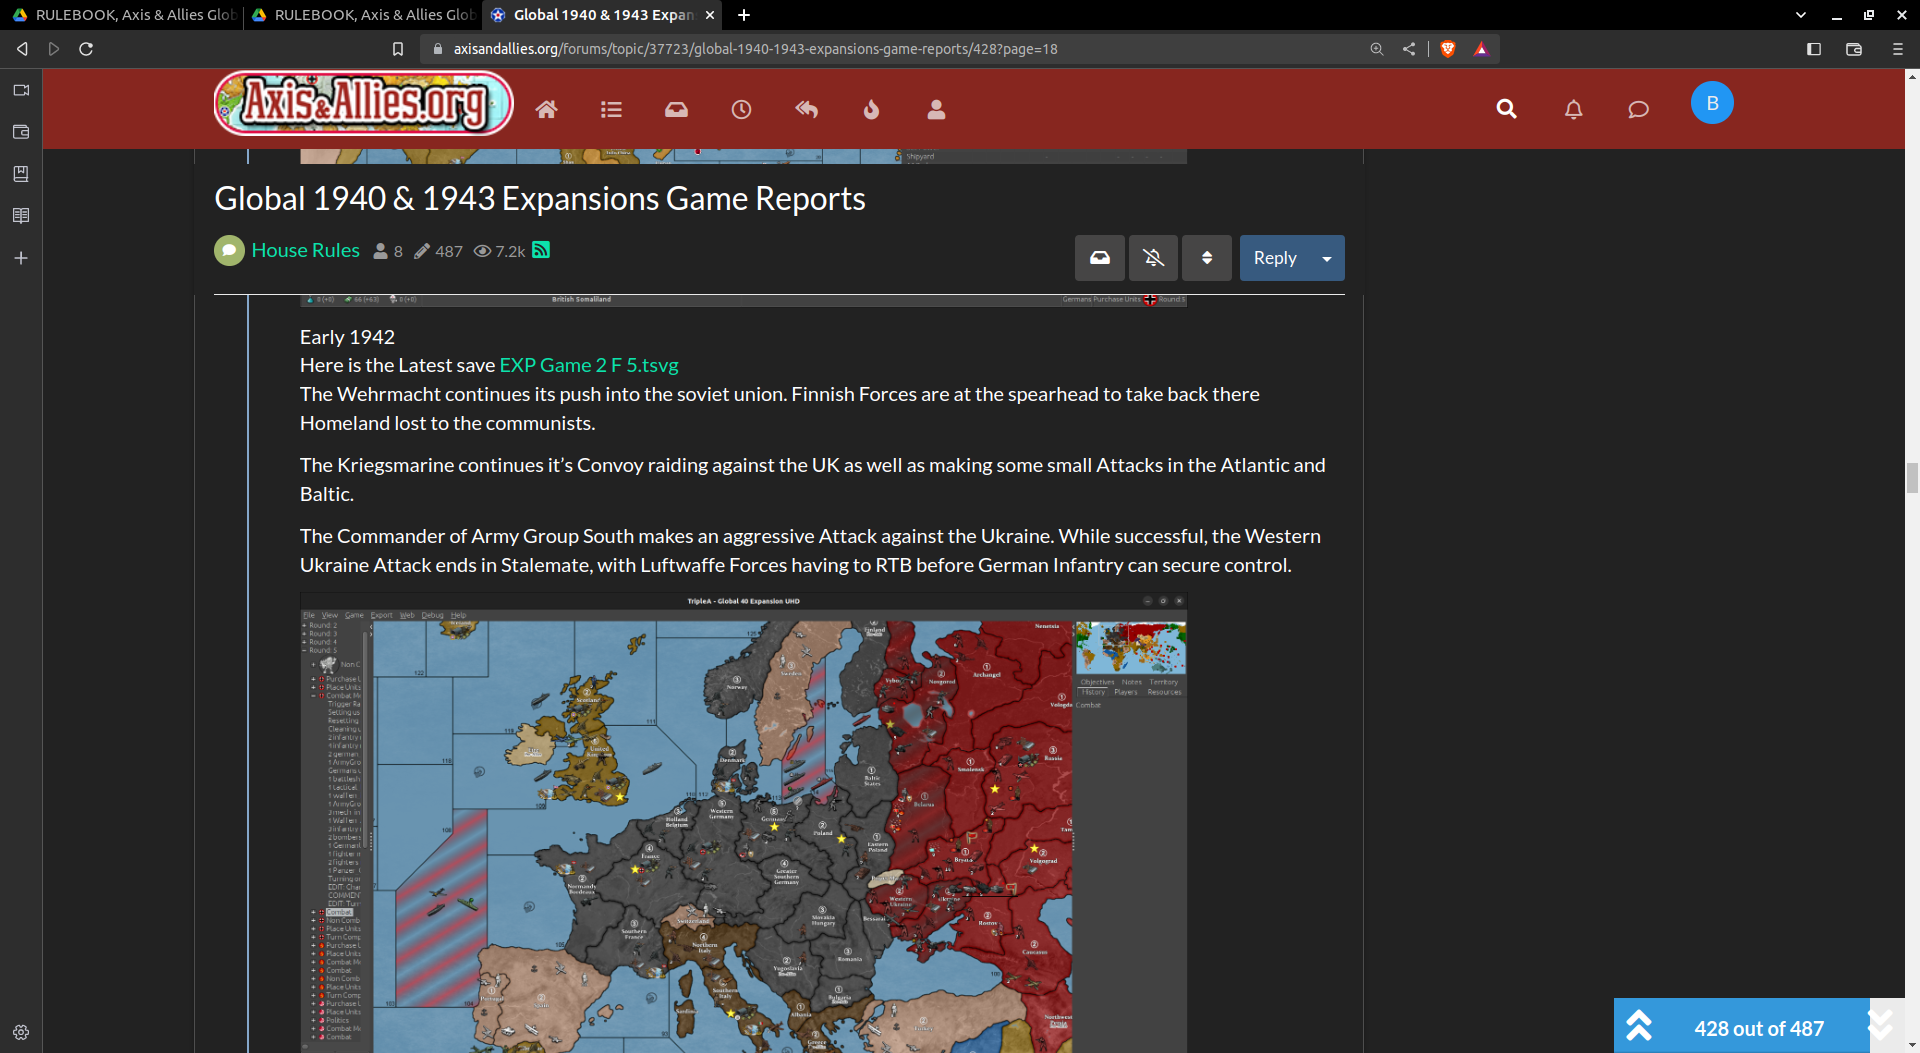The image size is (1920, 1053).
Task: Open the chat speech bubble icon
Action: click(1638, 109)
